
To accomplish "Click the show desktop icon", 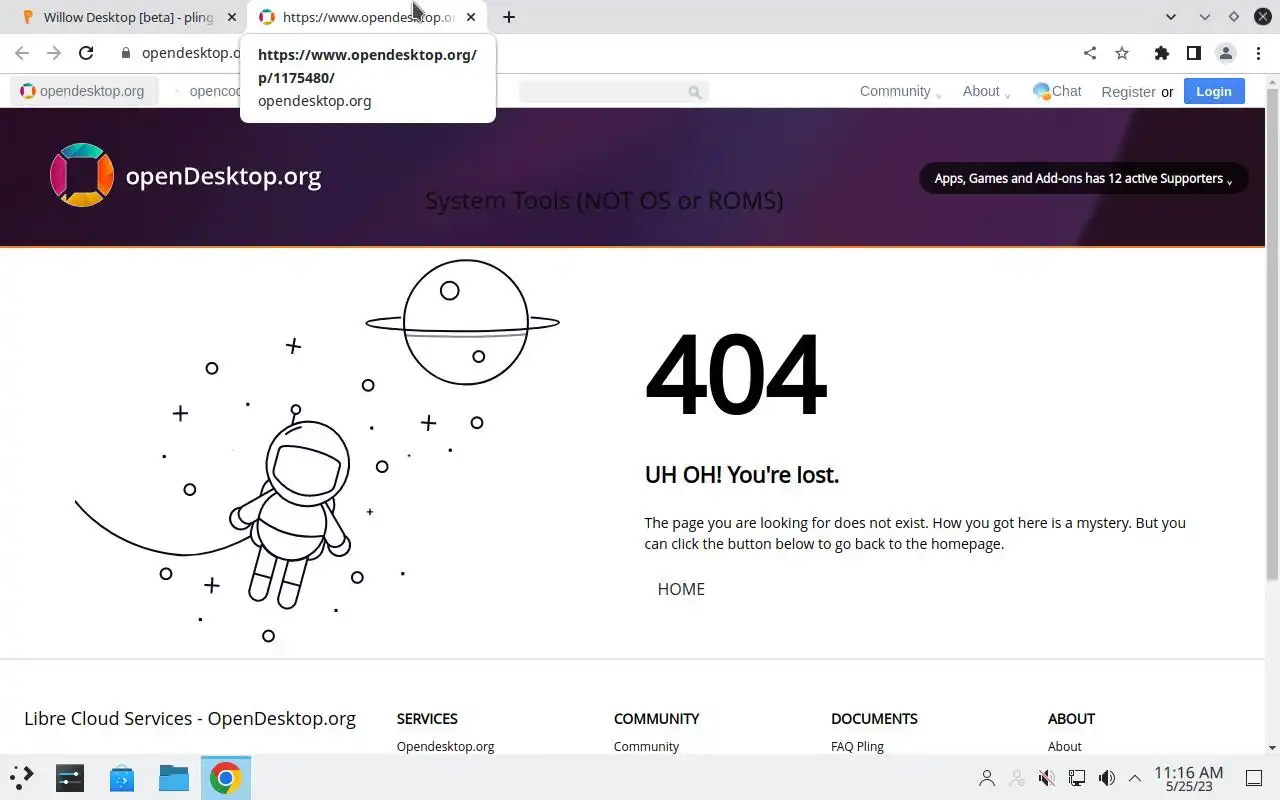I will coord(1253,778).
